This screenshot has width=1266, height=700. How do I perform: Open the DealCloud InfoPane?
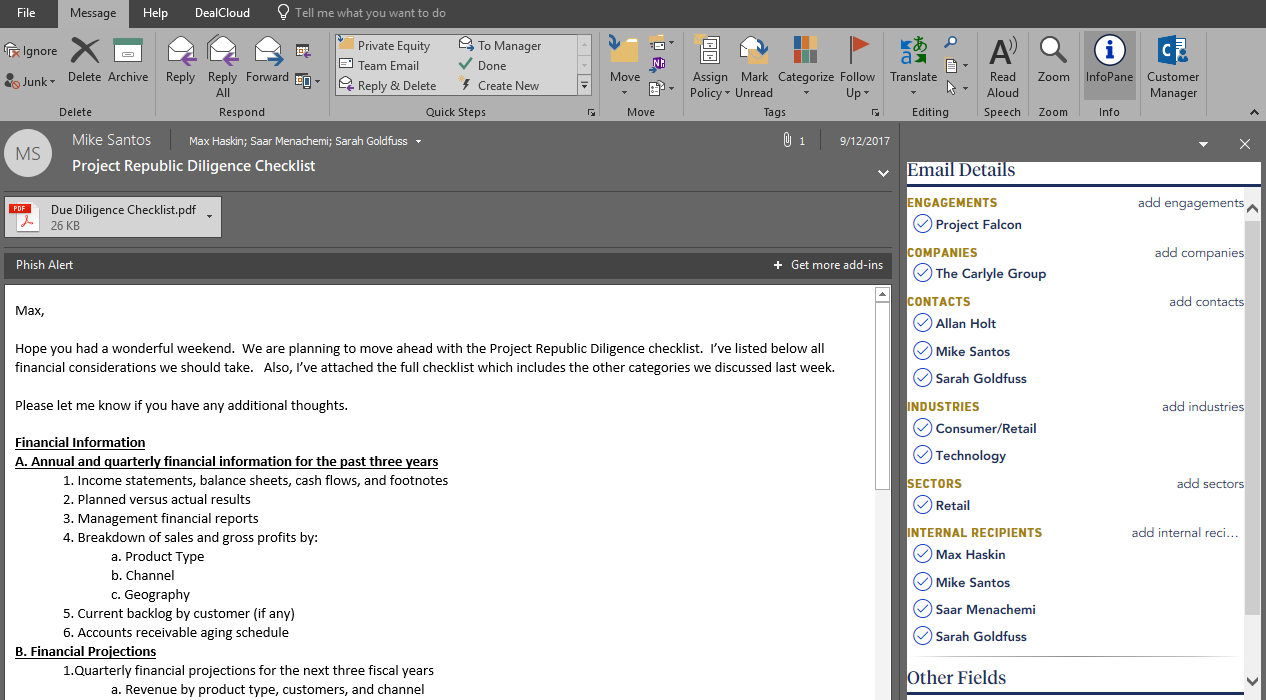click(x=1109, y=62)
